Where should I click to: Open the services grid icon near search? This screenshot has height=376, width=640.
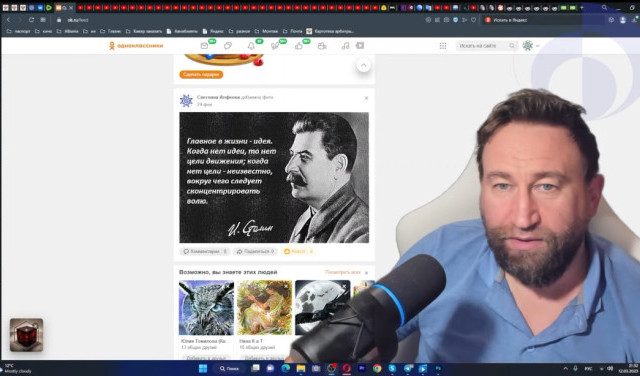(x=443, y=46)
